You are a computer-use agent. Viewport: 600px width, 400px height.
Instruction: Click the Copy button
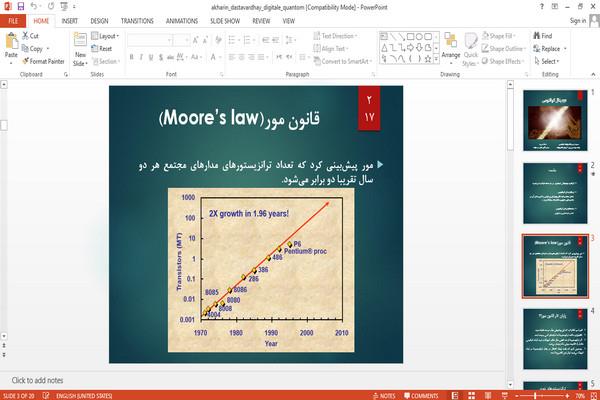(x=35, y=49)
